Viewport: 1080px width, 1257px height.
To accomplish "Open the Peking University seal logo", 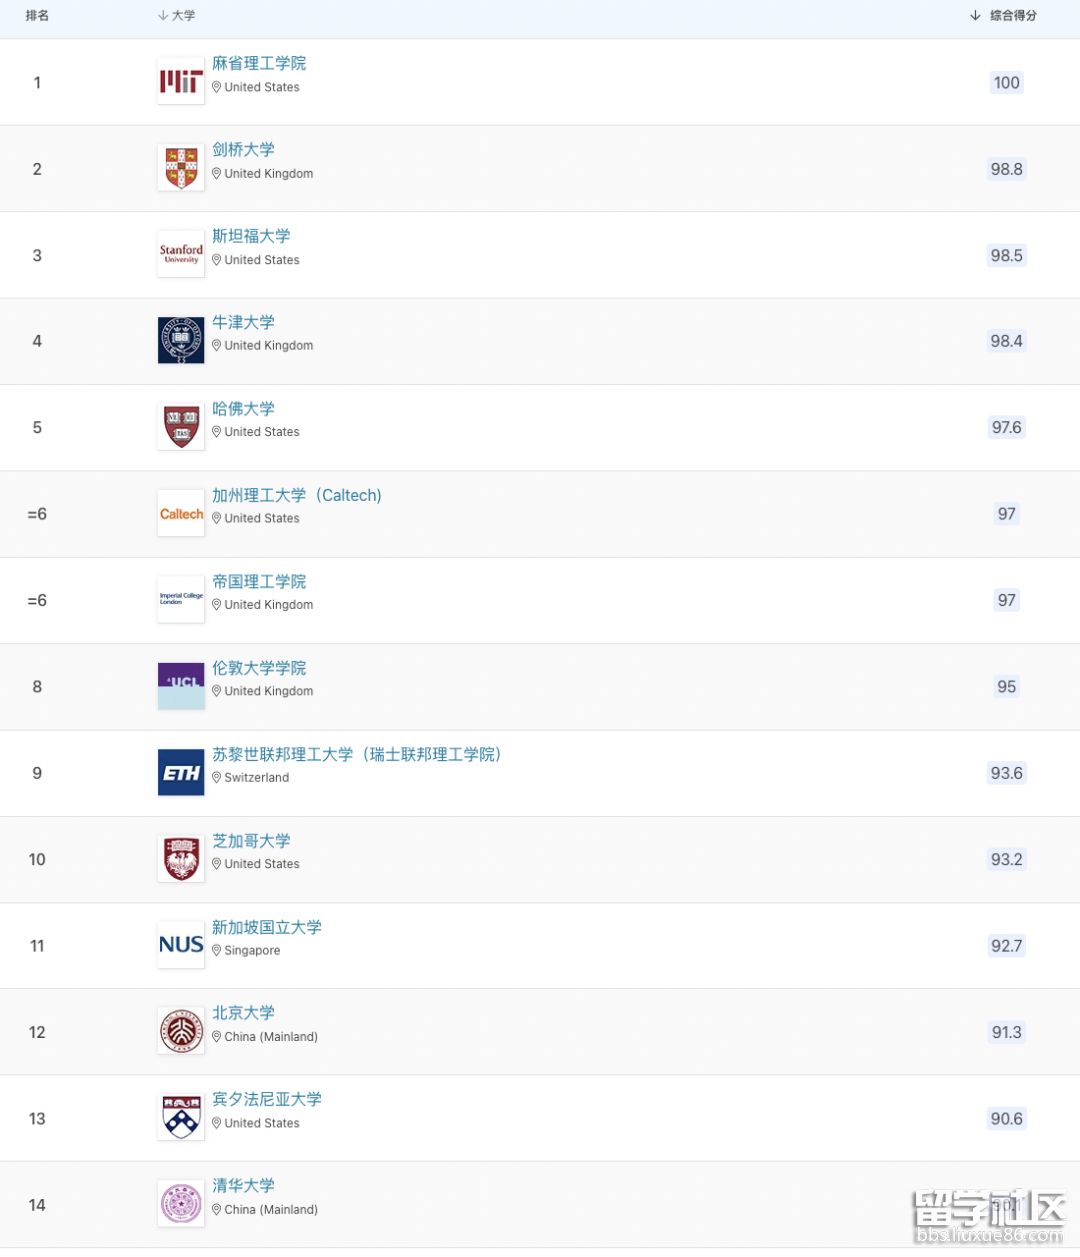I will [181, 1032].
